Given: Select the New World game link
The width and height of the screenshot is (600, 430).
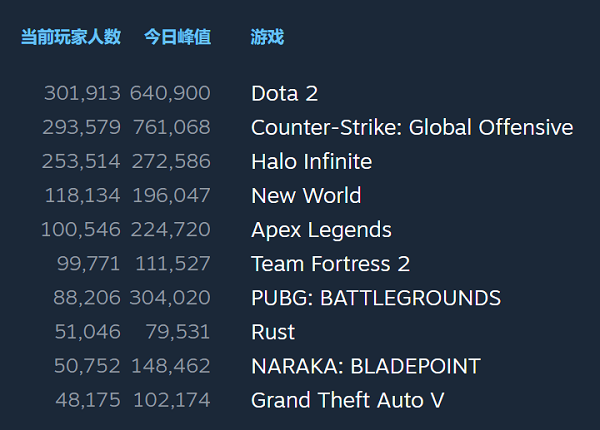Looking at the screenshot, I should click(x=306, y=196).
